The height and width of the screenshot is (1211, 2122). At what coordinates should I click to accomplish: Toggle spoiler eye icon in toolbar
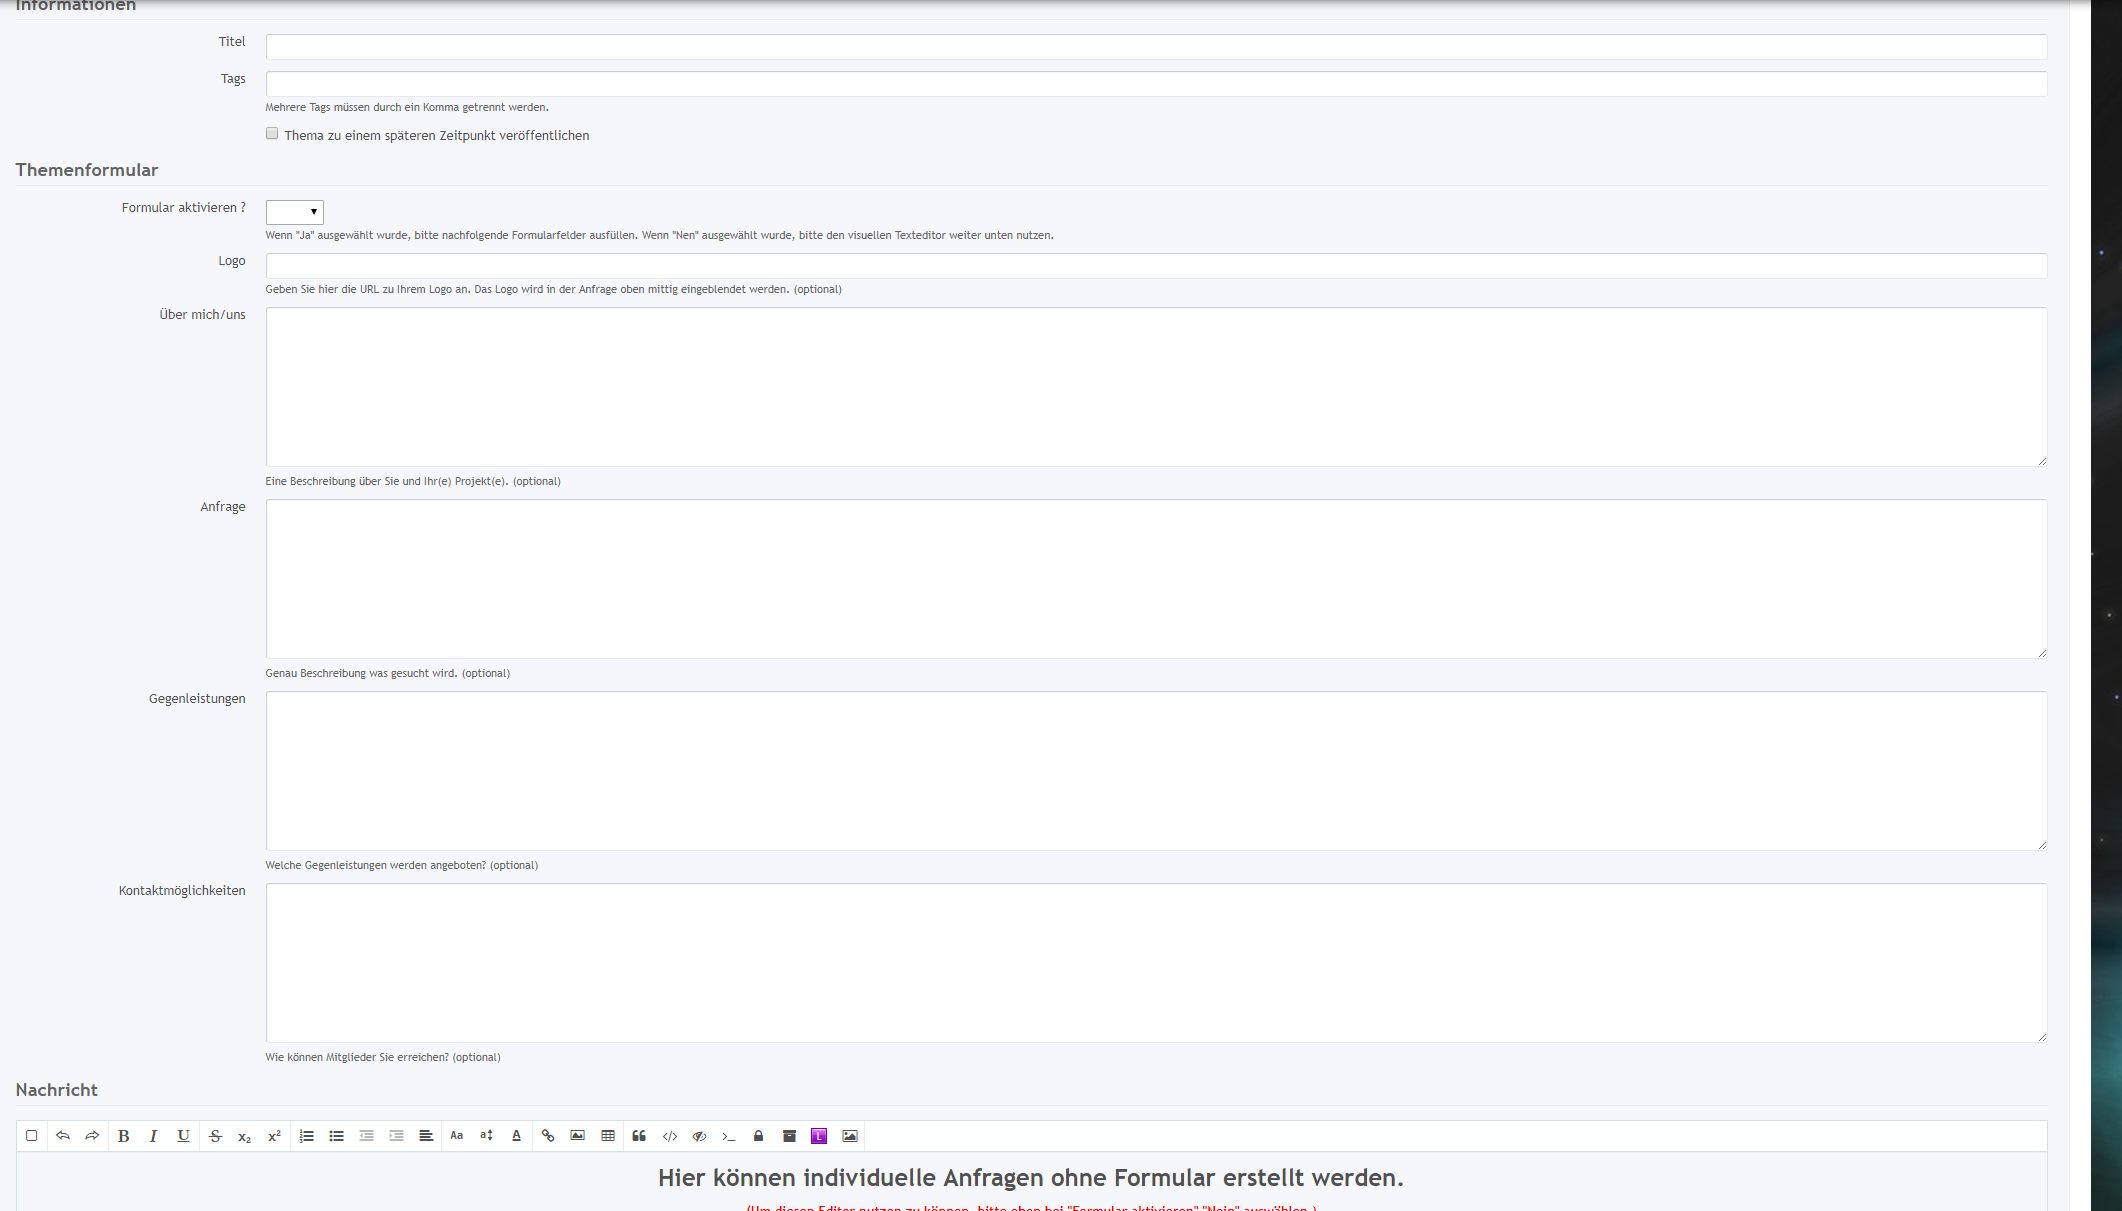tap(700, 1136)
